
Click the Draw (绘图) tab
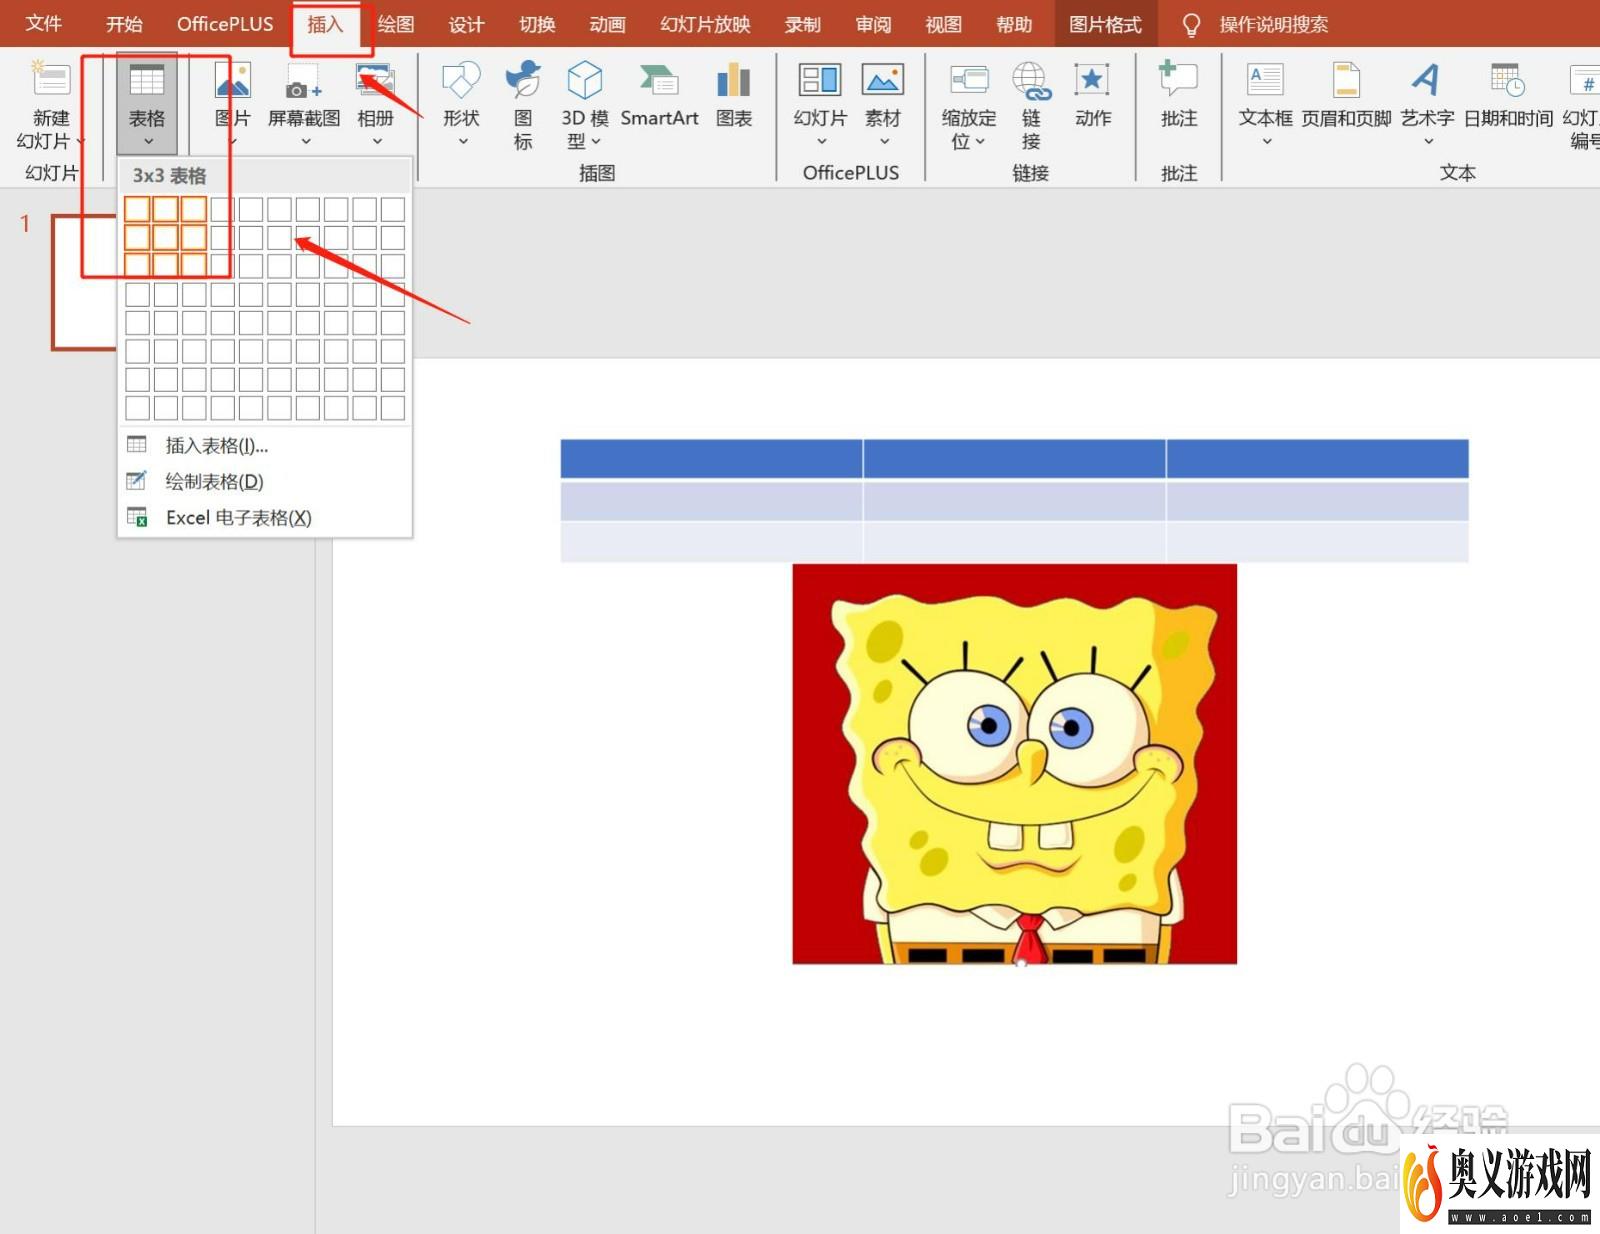pyautogui.click(x=396, y=24)
